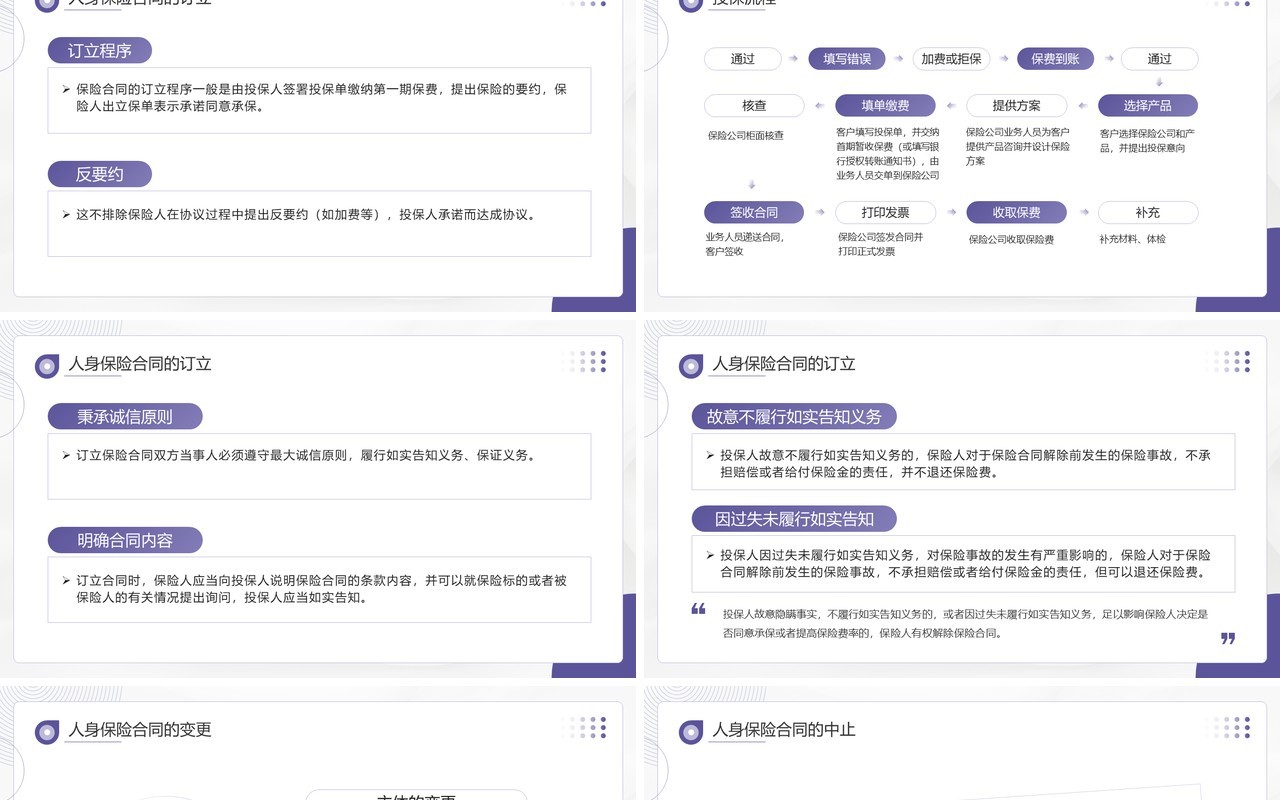Screen dimensions: 1280x800
Task: Click arrow between 收取保费 and 补充
Action: point(1082,212)
